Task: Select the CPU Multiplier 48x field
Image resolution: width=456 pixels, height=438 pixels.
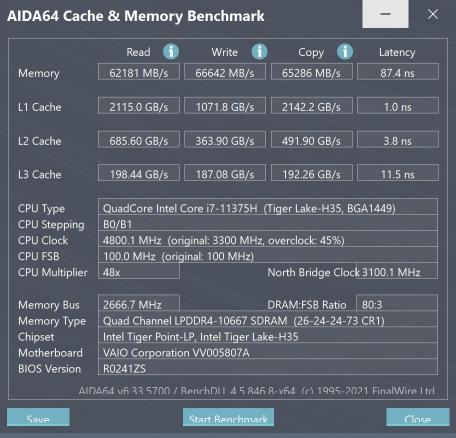Action: pyautogui.click(x=139, y=271)
